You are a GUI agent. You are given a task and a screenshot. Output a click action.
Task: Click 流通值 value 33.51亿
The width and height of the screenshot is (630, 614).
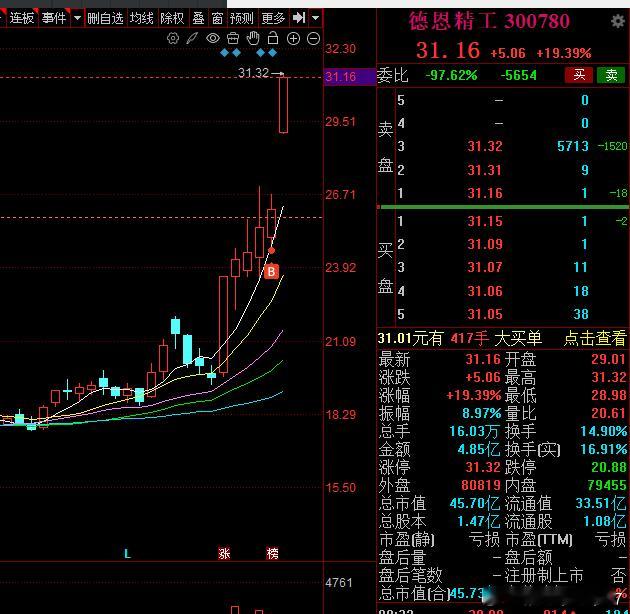(601, 503)
